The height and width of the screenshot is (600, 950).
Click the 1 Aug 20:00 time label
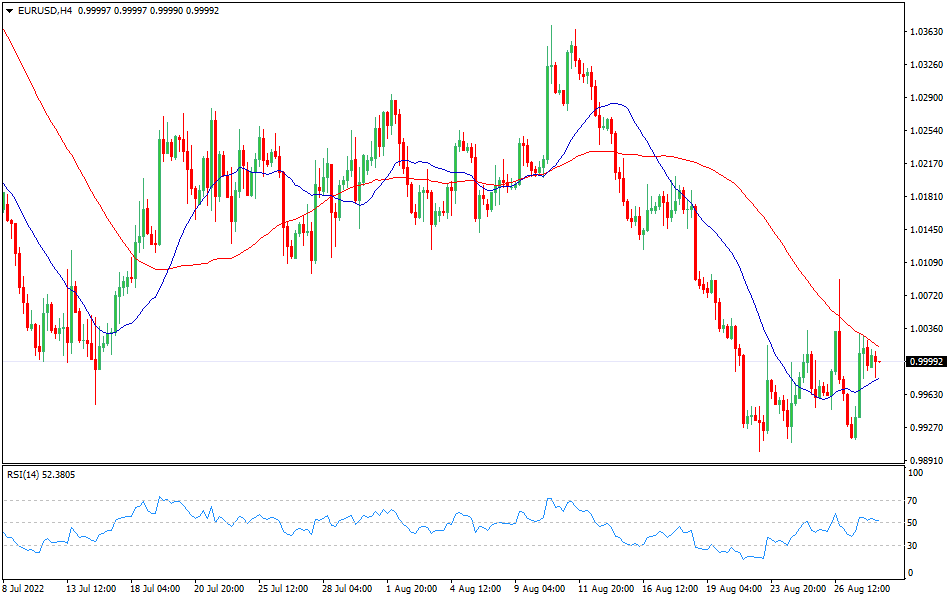[x=410, y=590]
